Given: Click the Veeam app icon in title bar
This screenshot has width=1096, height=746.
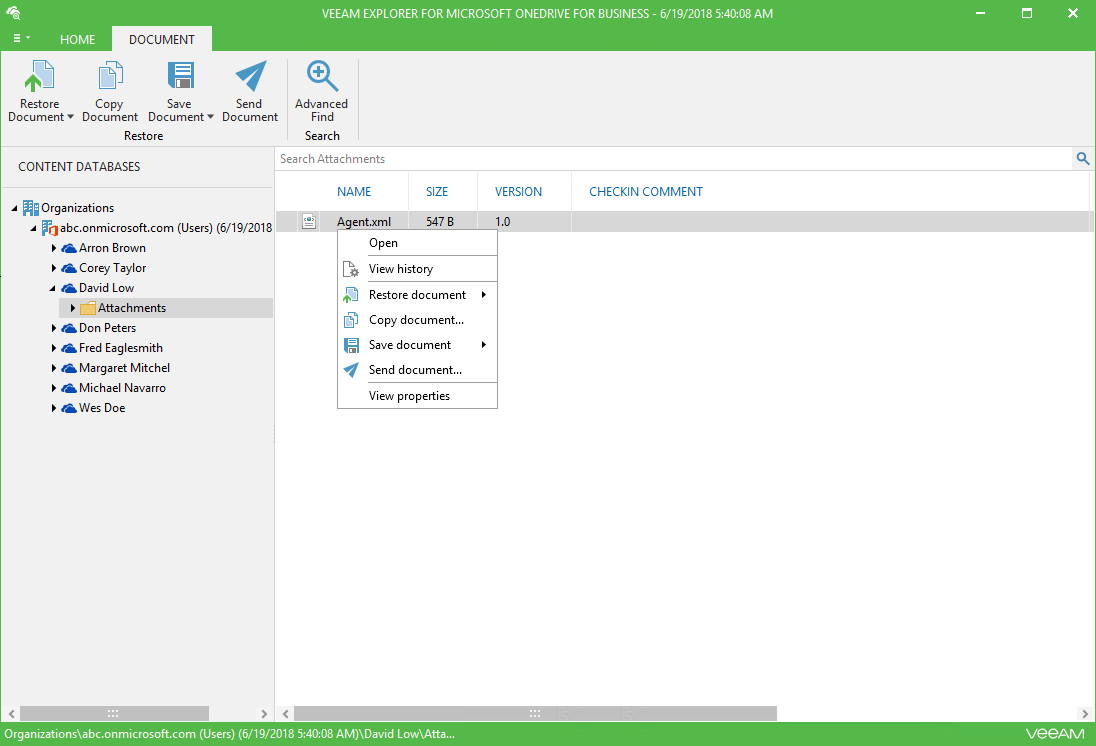Looking at the screenshot, I should tap(13, 13).
